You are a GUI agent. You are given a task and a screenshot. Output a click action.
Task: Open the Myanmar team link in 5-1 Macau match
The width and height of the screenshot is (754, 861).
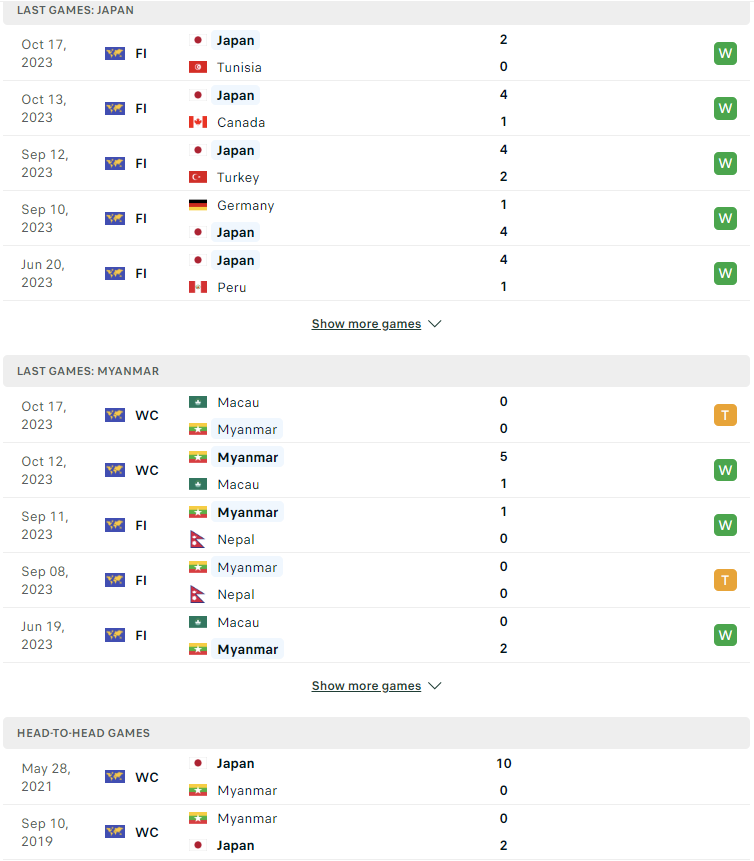point(248,457)
